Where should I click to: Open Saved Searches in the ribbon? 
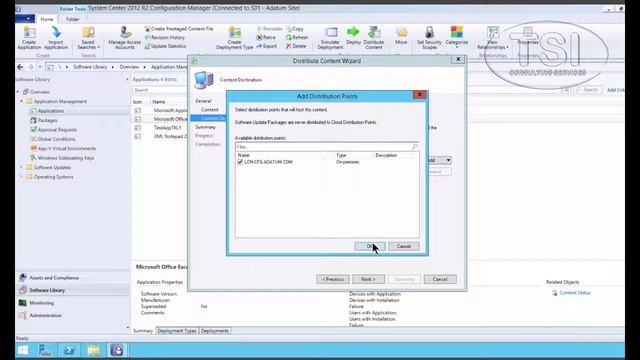point(88,38)
